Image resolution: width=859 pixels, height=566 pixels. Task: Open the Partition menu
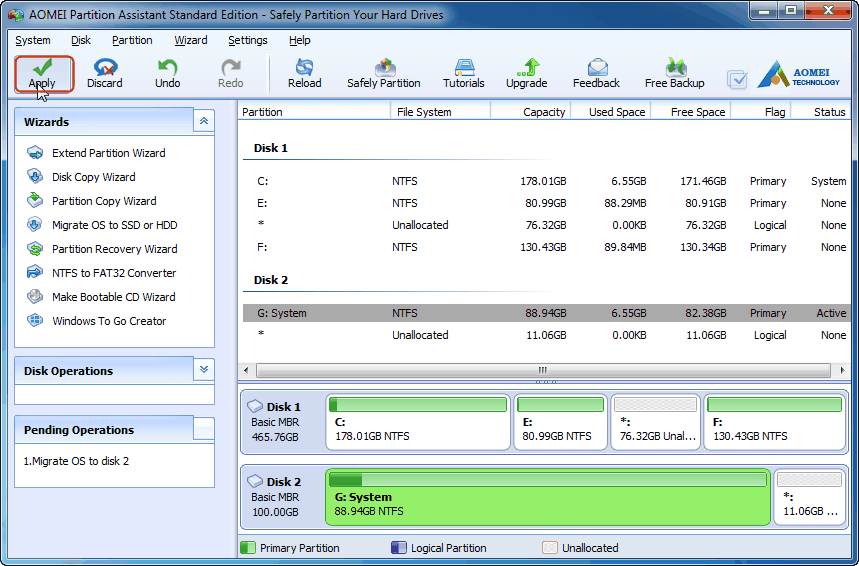(x=132, y=40)
